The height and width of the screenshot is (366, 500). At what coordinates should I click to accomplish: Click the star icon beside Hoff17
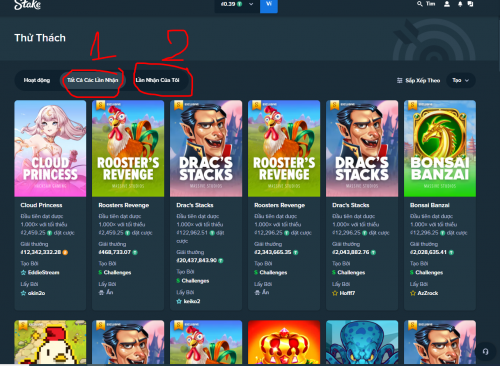pyautogui.click(x=335, y=293)
